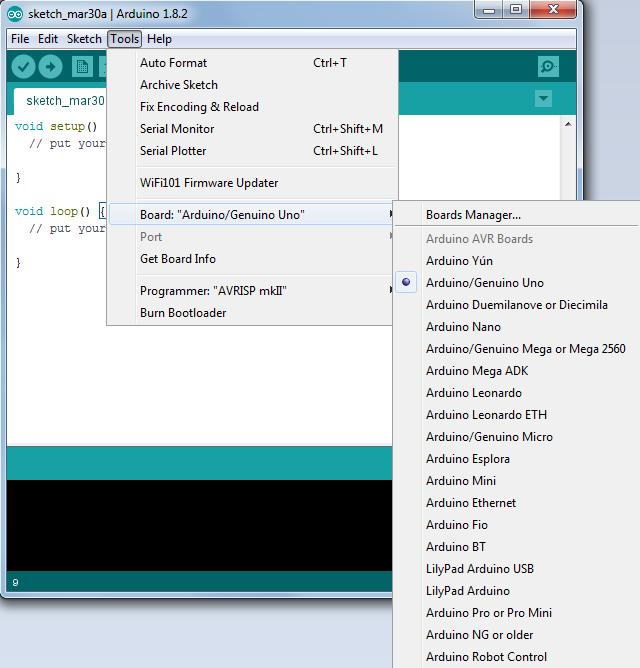Expand the Board submenu arrow
Image resolution: width=640 pixels, height=668 pixels.
[x=390, y=214]
